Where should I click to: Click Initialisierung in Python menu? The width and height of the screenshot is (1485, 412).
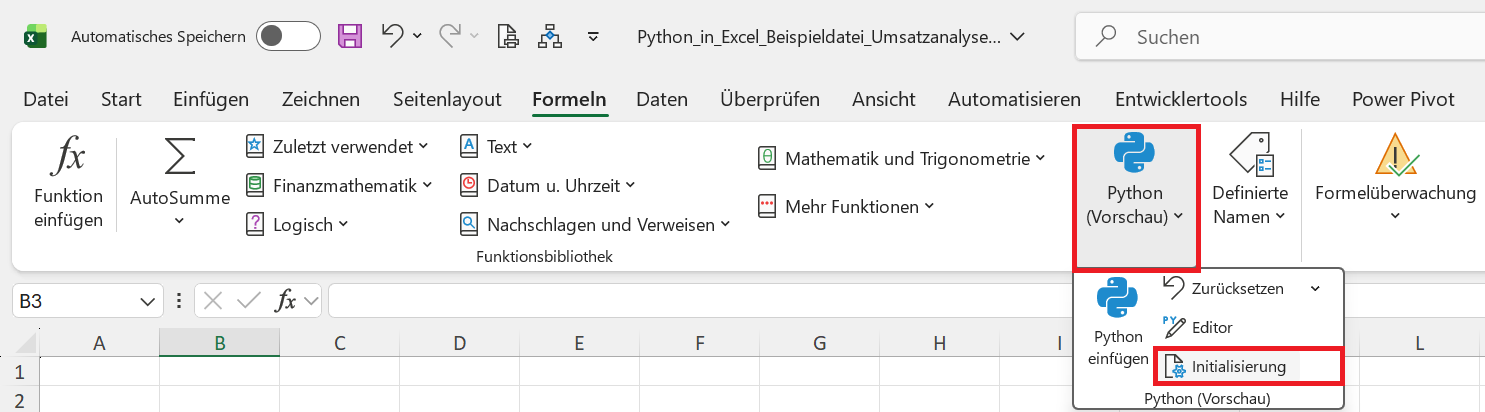tap(1238, 367)
